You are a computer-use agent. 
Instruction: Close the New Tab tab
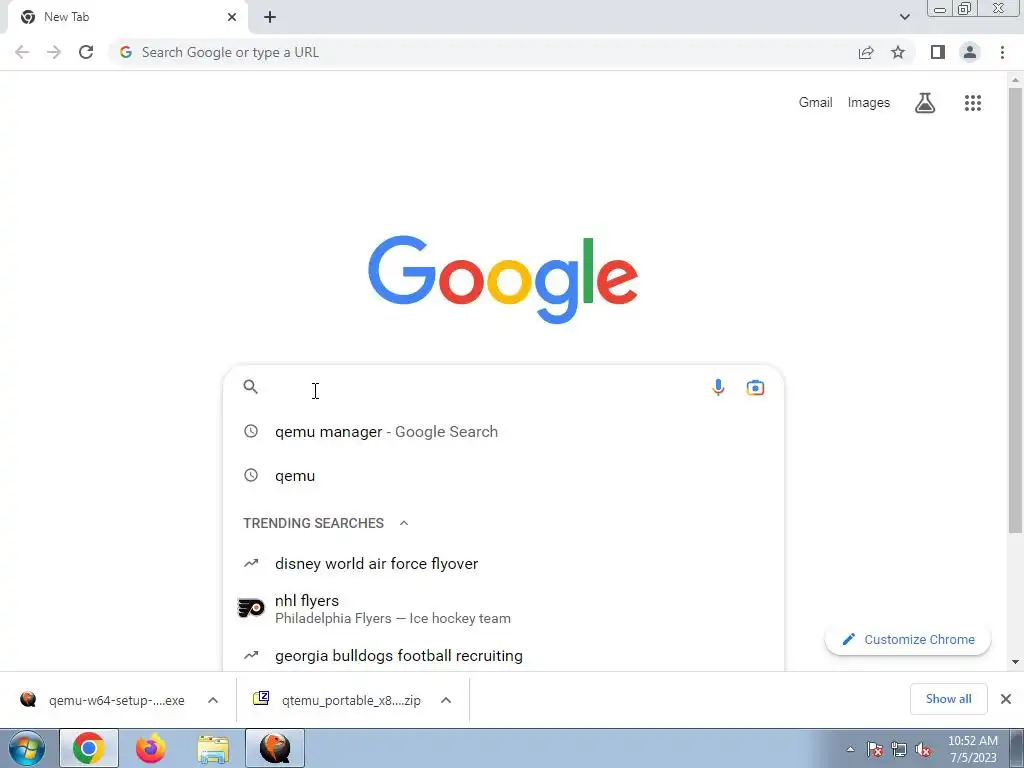[x=232, y=17]
